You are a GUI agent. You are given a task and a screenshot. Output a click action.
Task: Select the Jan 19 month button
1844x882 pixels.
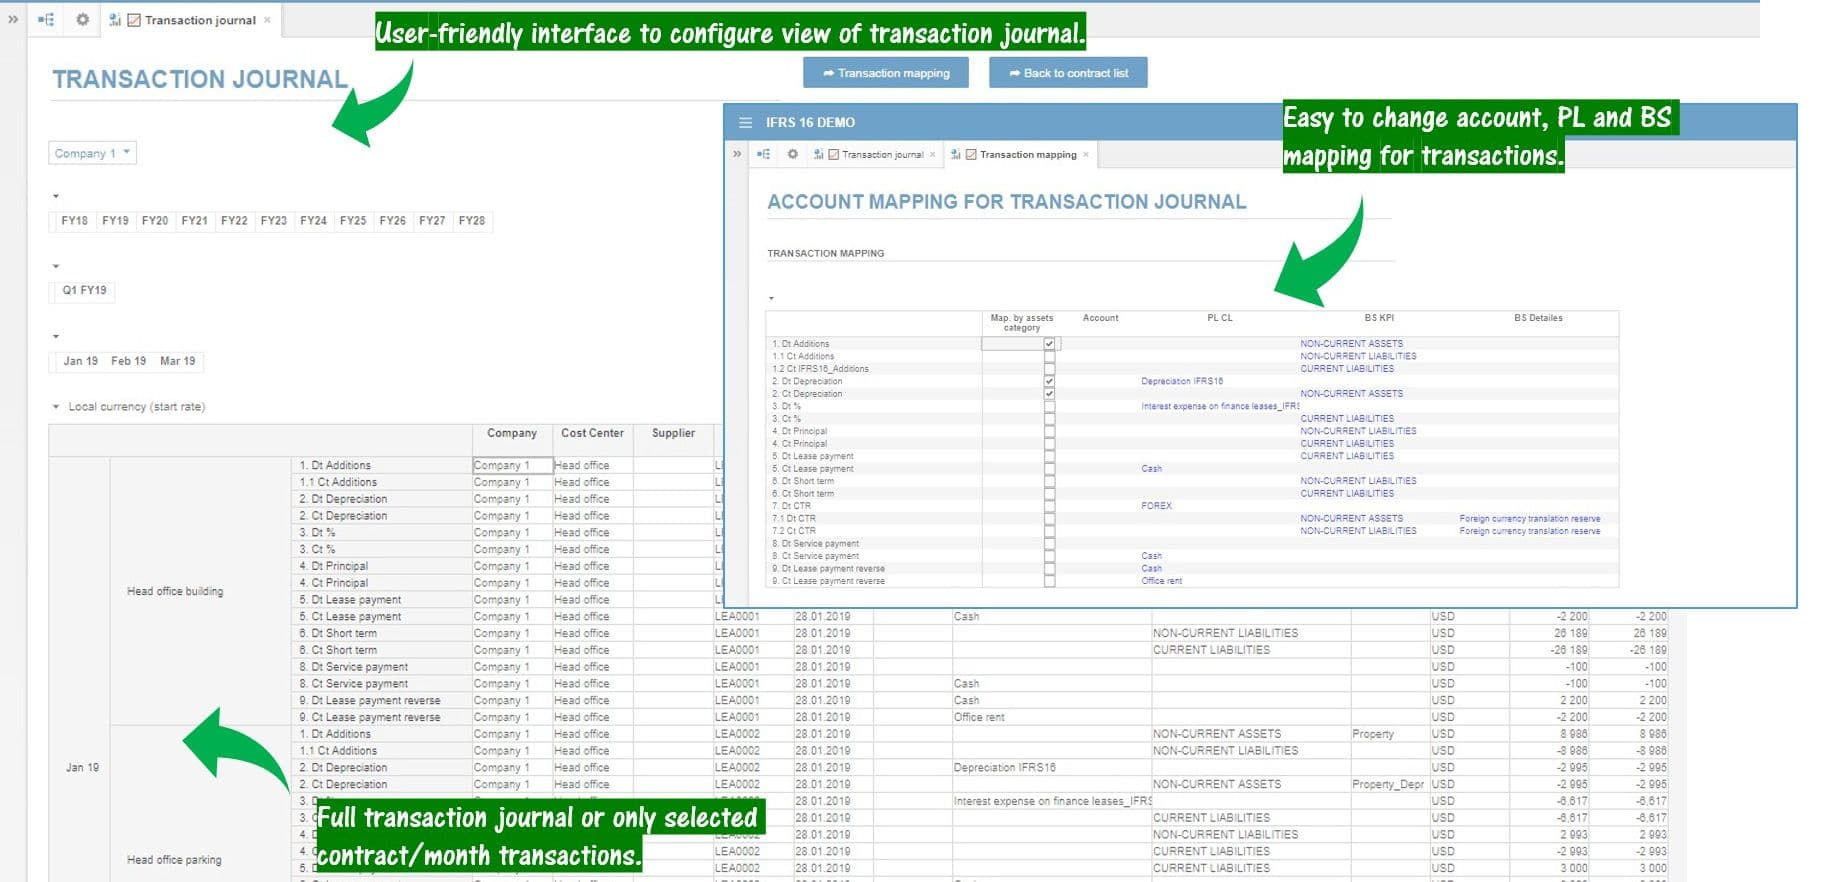(81, 361)
